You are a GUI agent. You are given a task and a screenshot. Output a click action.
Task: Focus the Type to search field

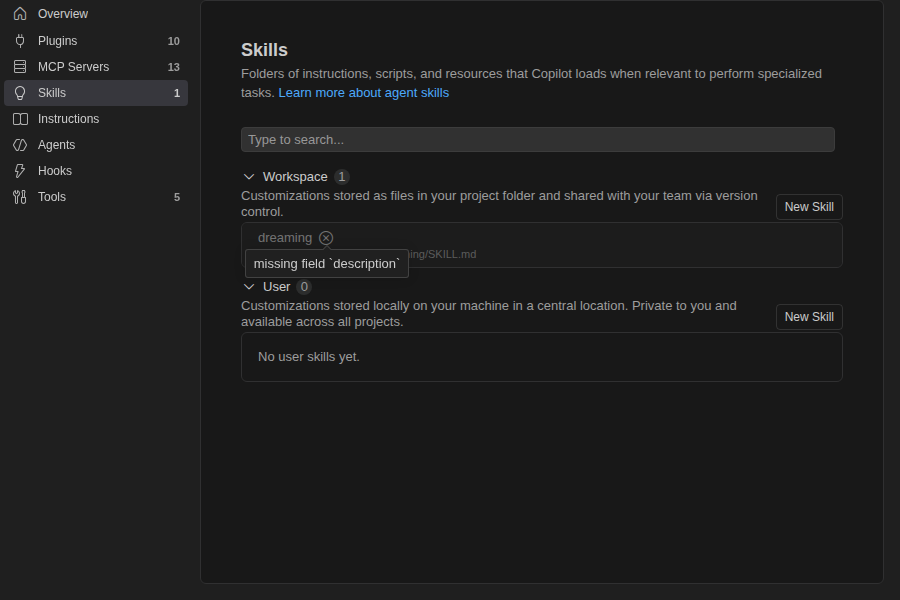pos(538,140)
